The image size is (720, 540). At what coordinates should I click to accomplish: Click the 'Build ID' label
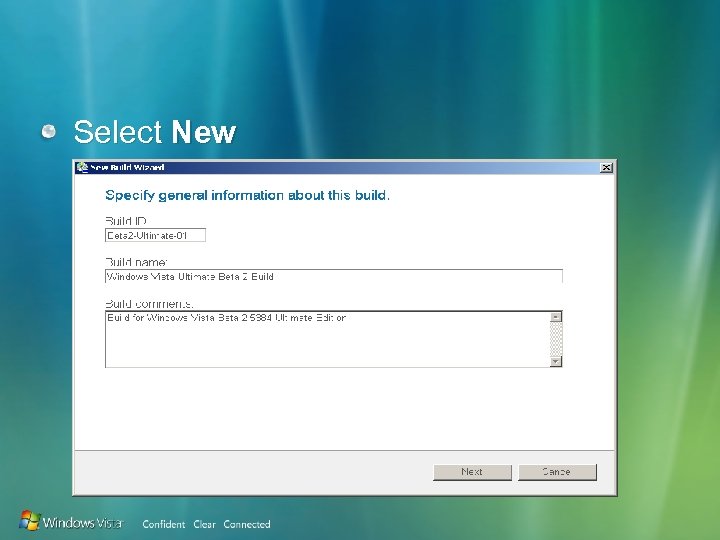[x=126, y=221]
